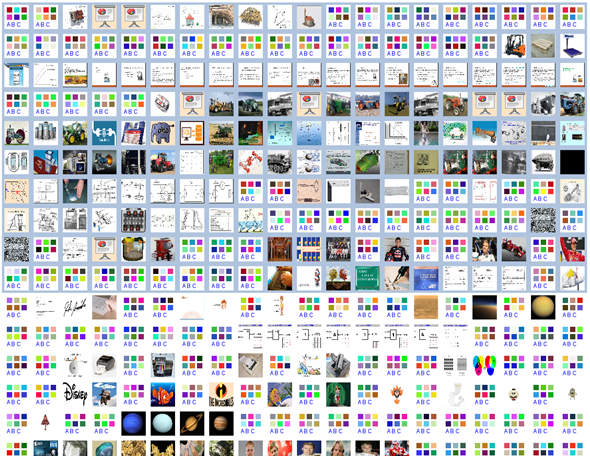Click the overlapping CMYK color circles image

tap(485, 365)
